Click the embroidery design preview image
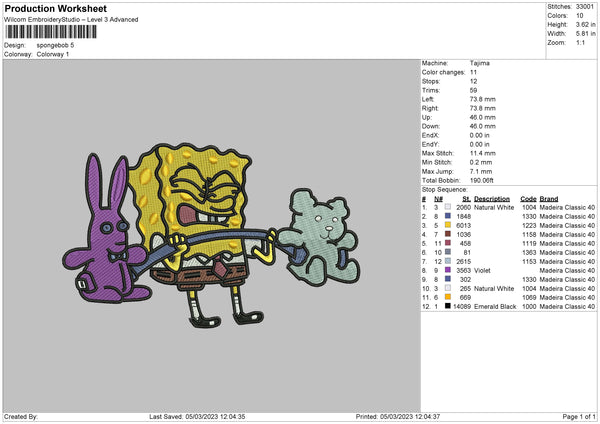The image size is (600, 424). 211,236
